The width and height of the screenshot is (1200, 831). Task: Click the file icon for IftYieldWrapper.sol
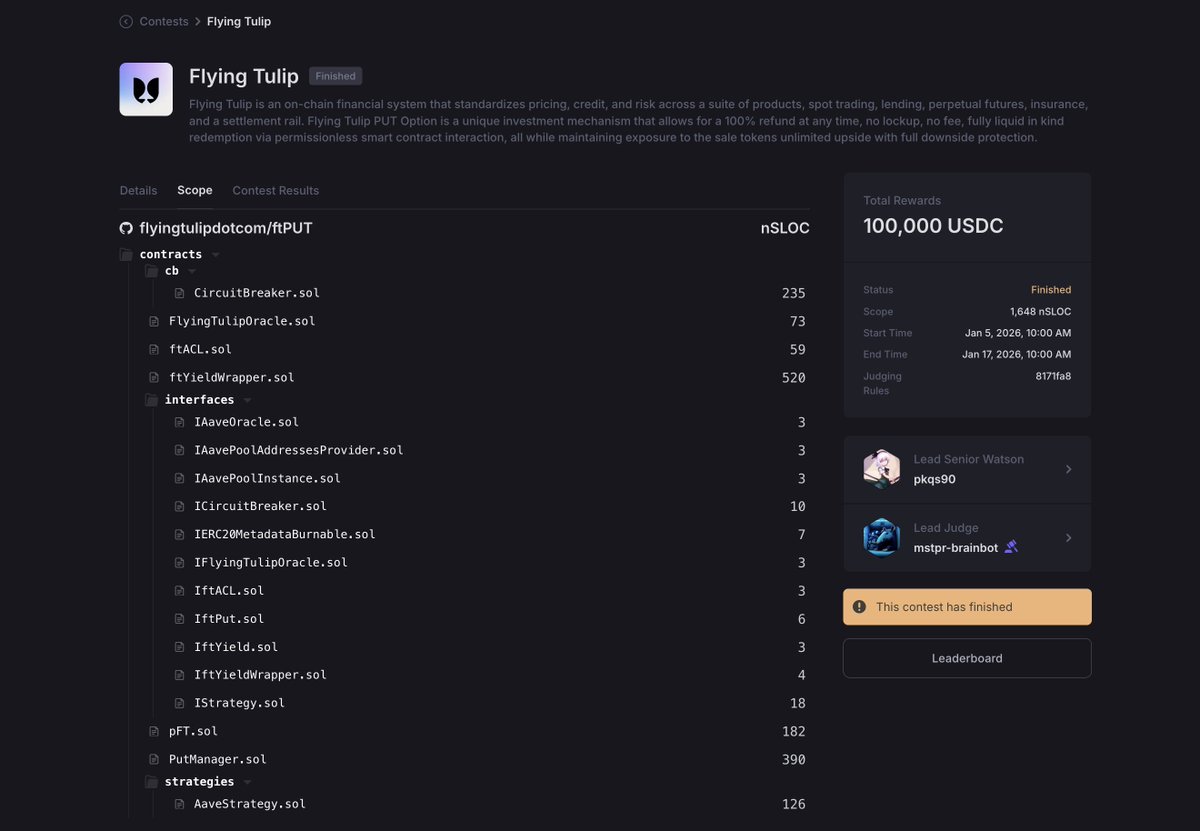coord(179,675)
